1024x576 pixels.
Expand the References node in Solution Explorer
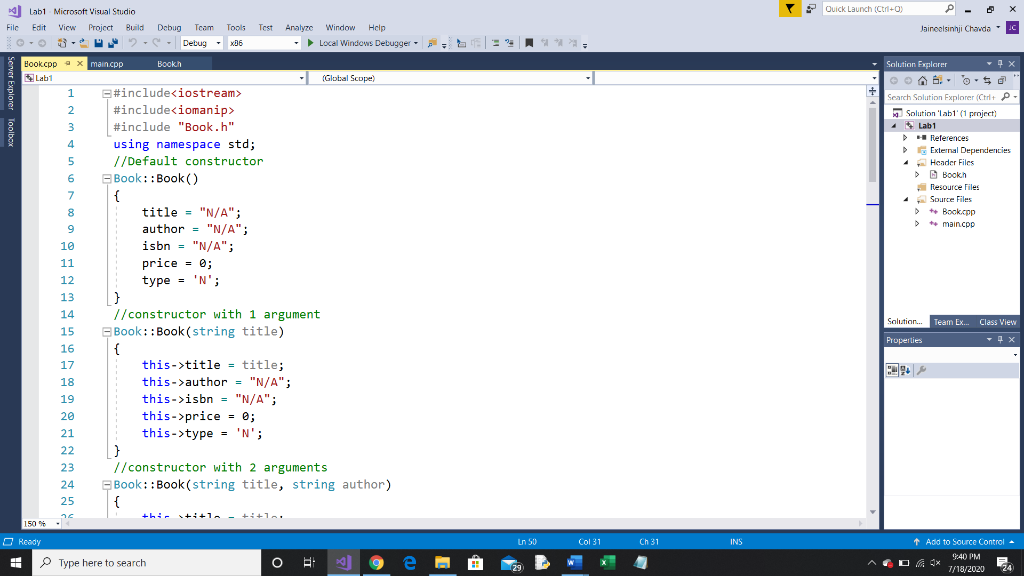point(905,138)
